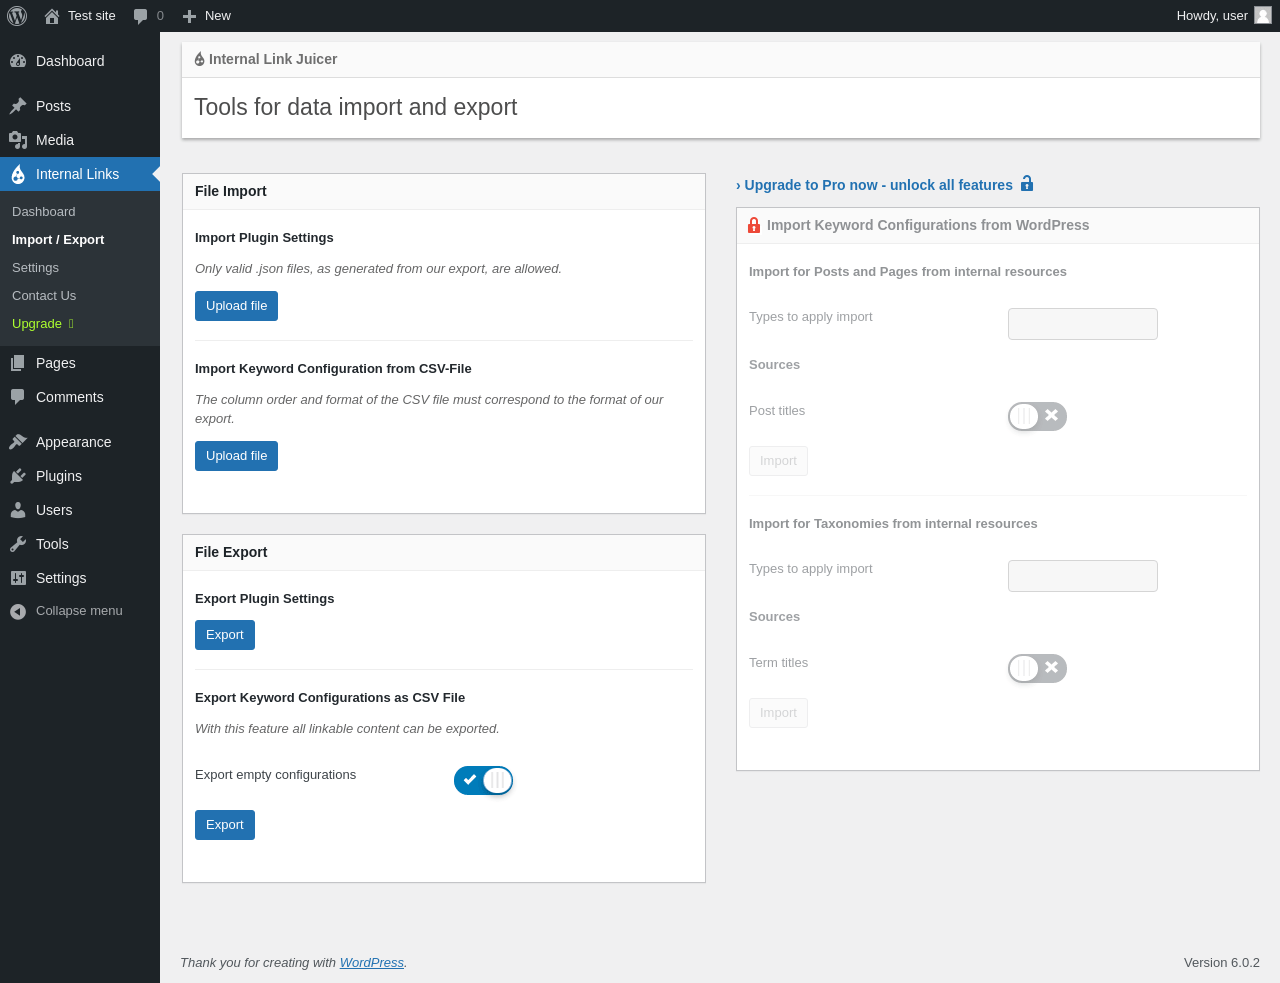Follow the WordPress footer link
Image resolution: width=1280 pixels, height=983 pixels.
pos(371,963)
